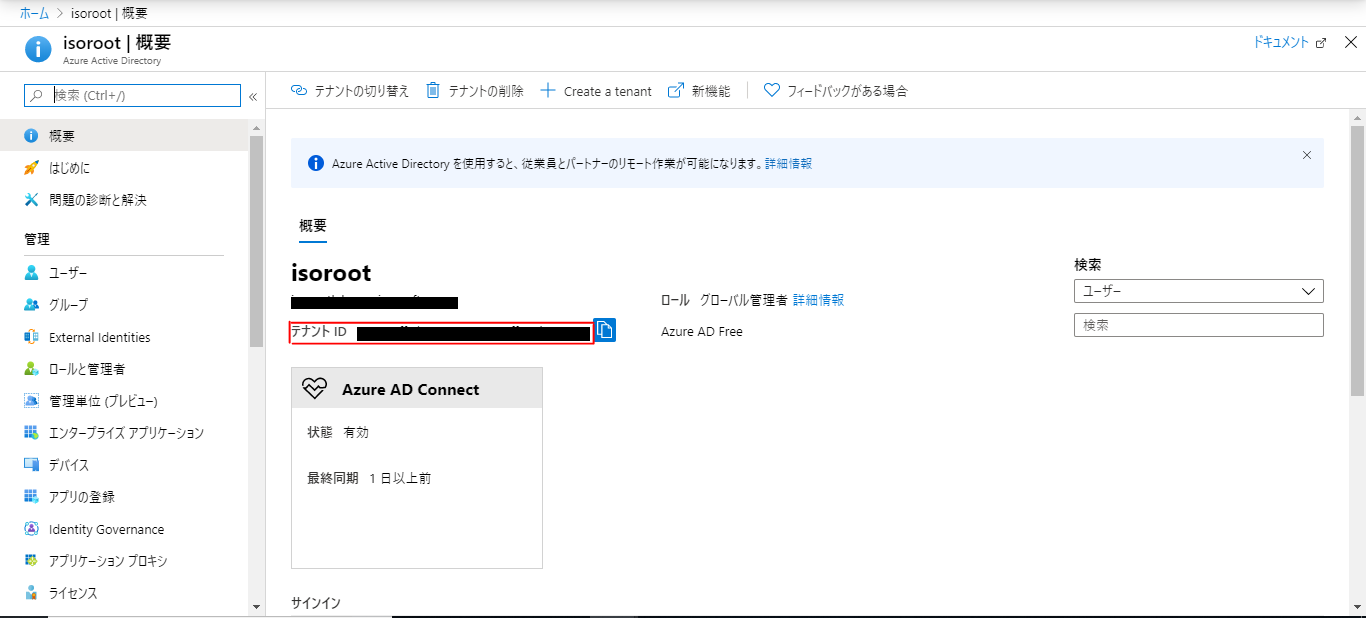Open デバイス menu item

(124, 465)
